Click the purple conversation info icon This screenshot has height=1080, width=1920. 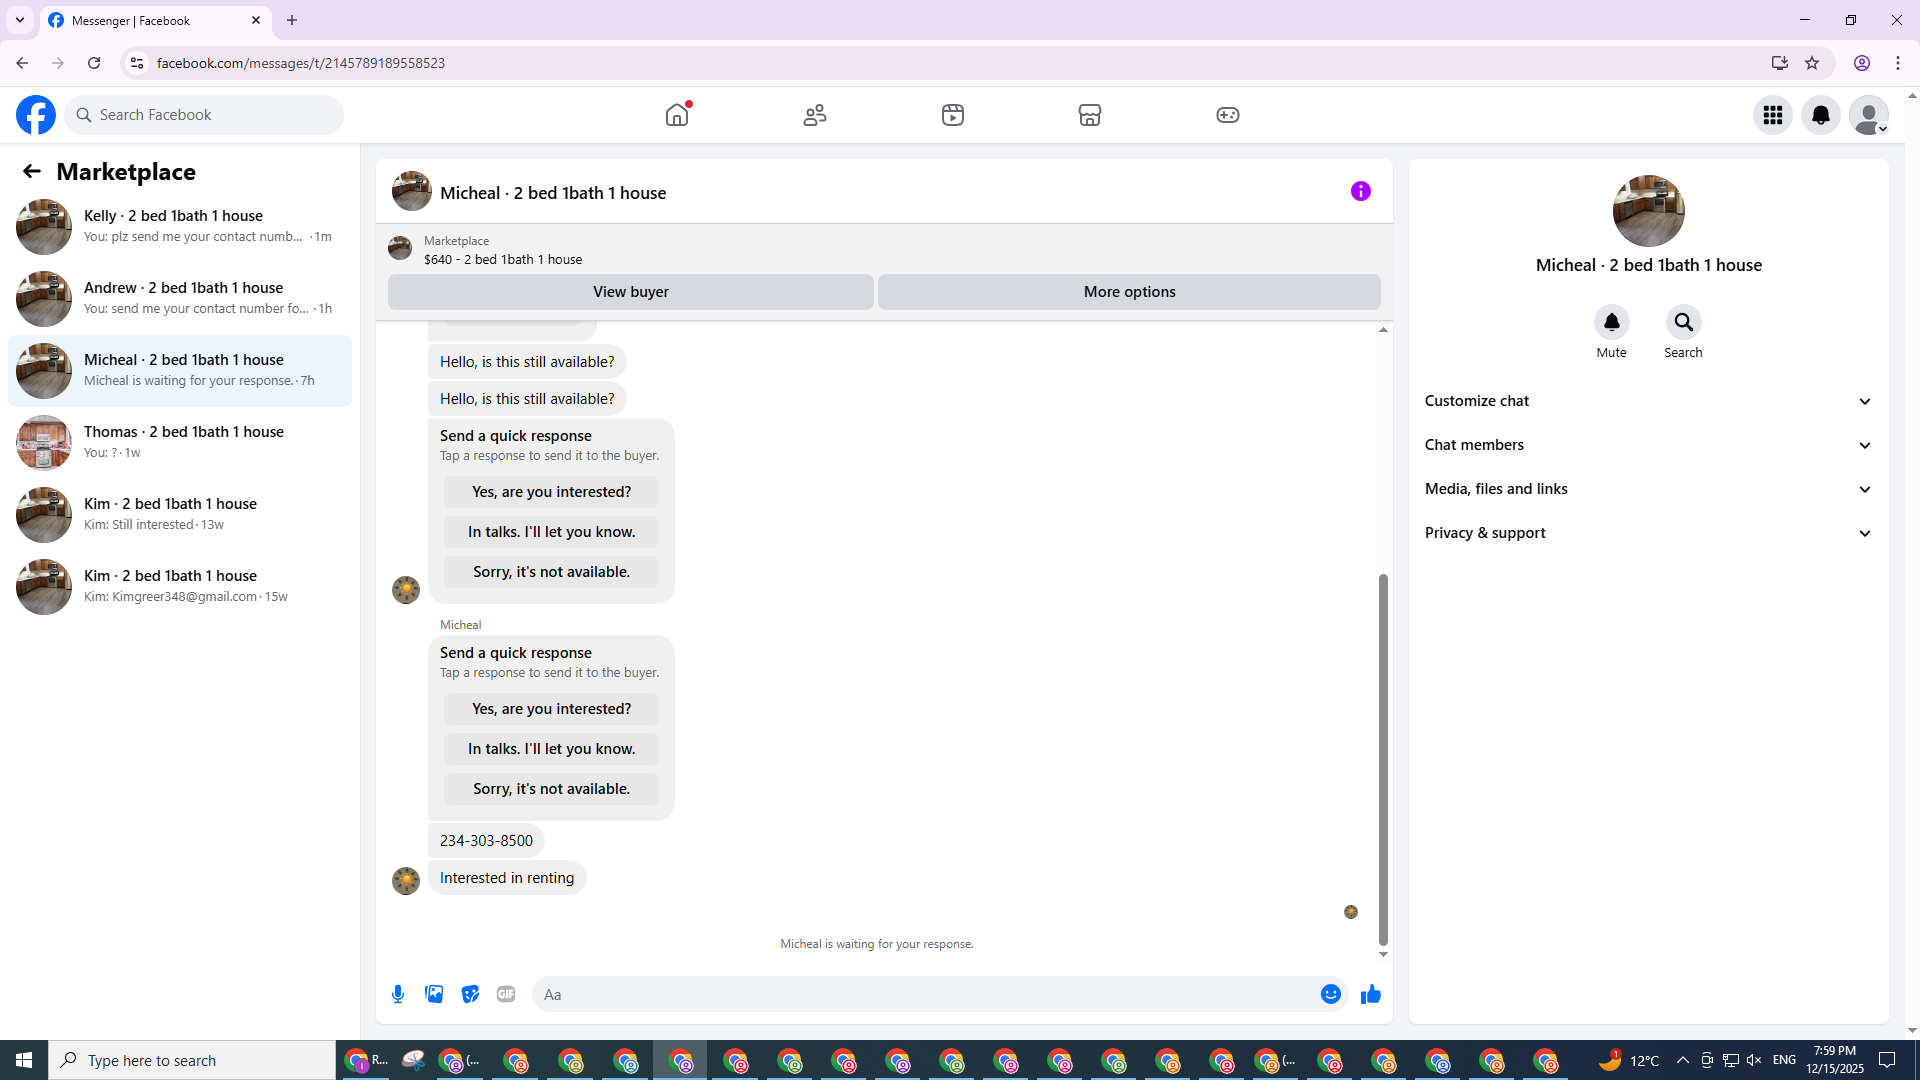(x=1360, y=191)
